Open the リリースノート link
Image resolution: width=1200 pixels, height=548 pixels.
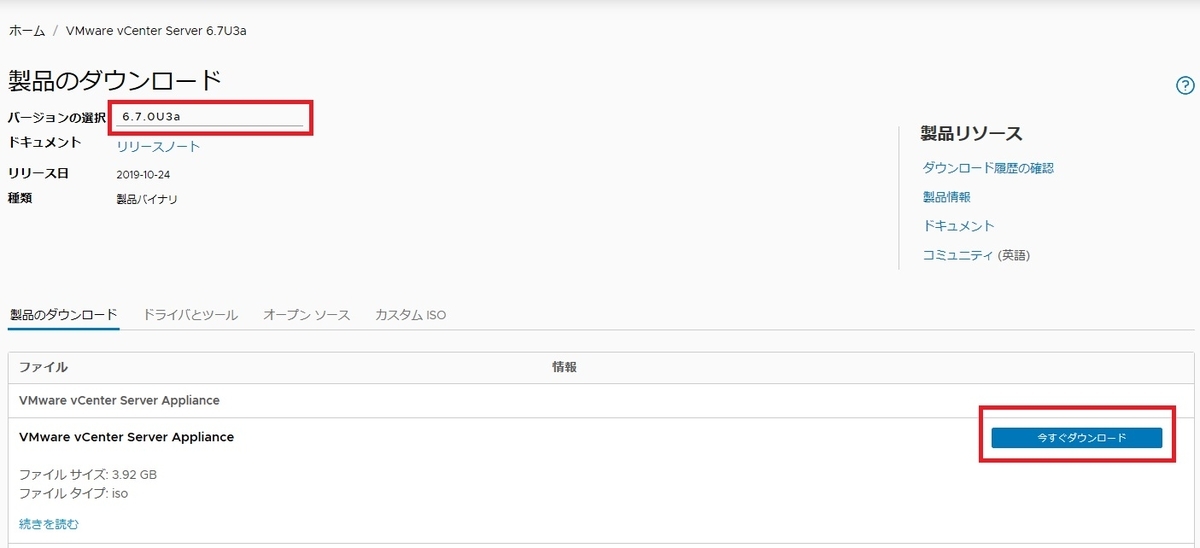[x=158, y=146]
